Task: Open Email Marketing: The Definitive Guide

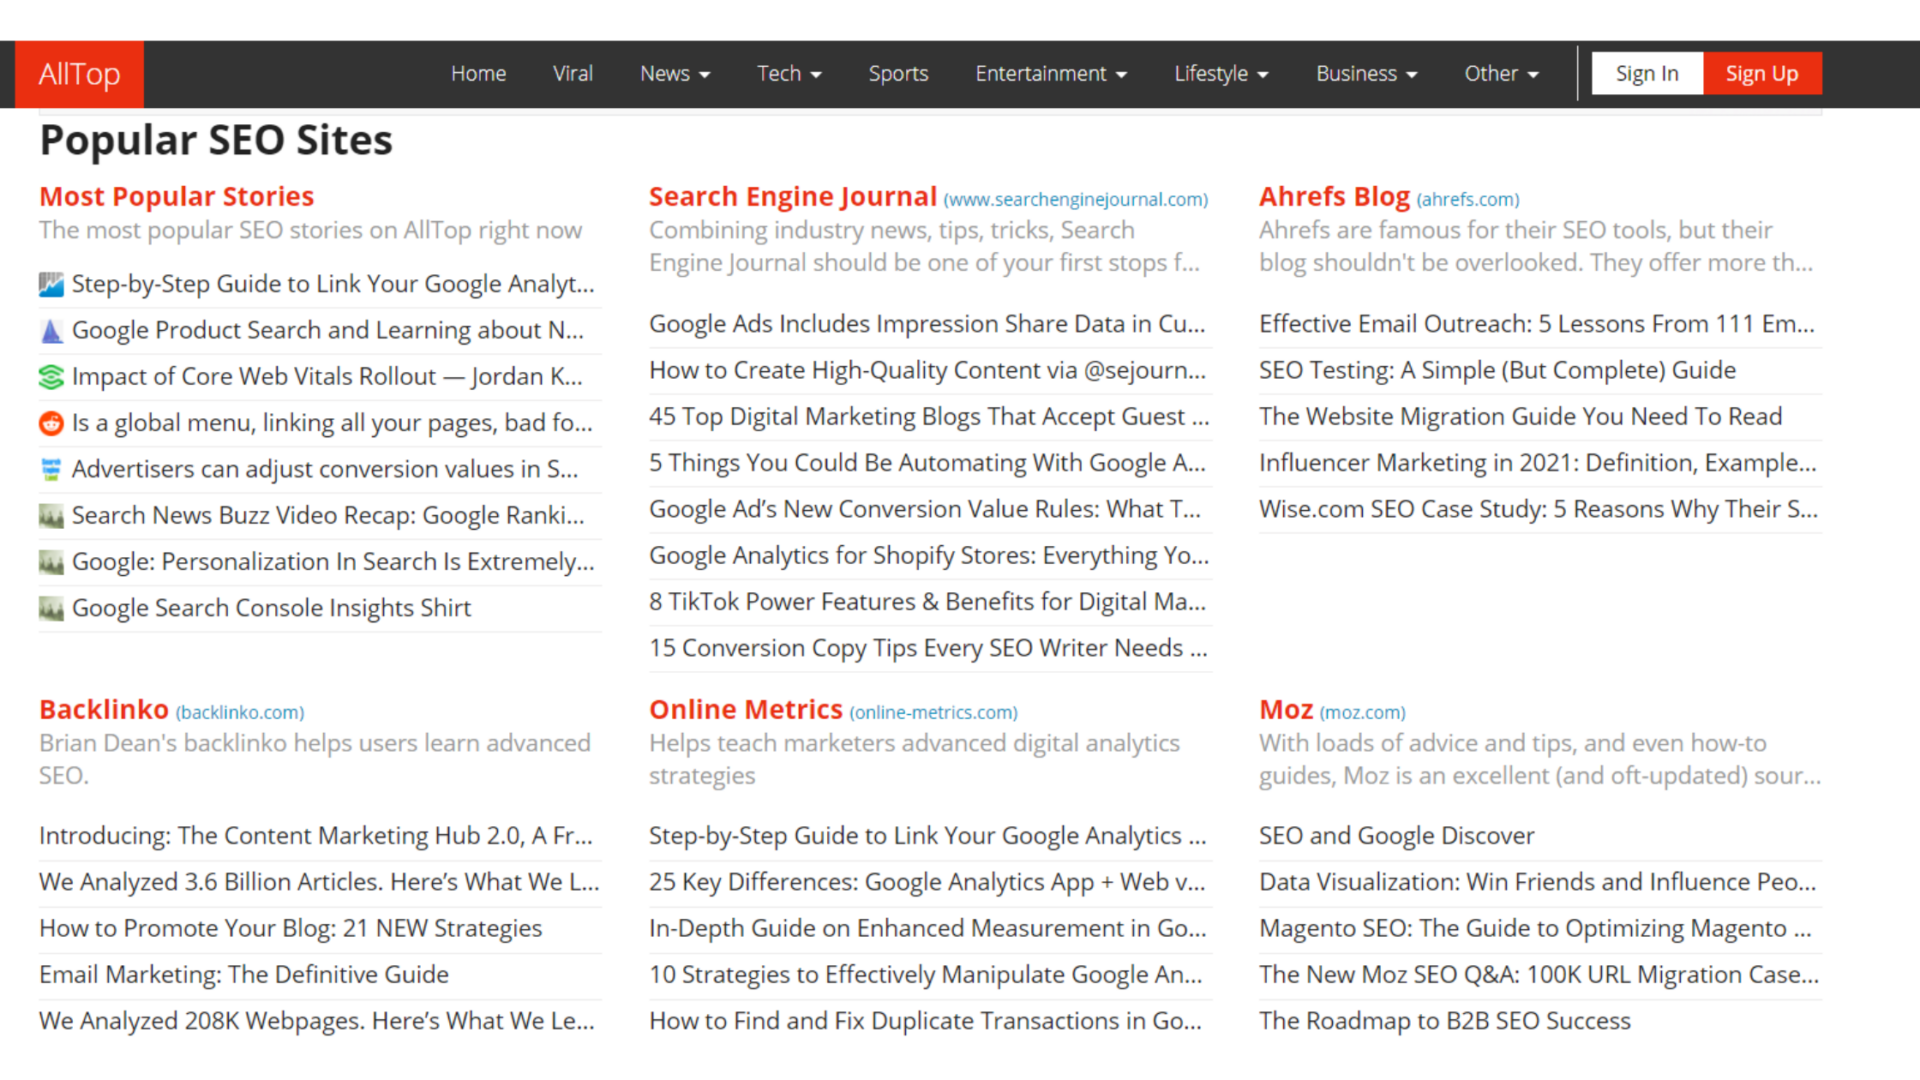Action: pos(244,975)
